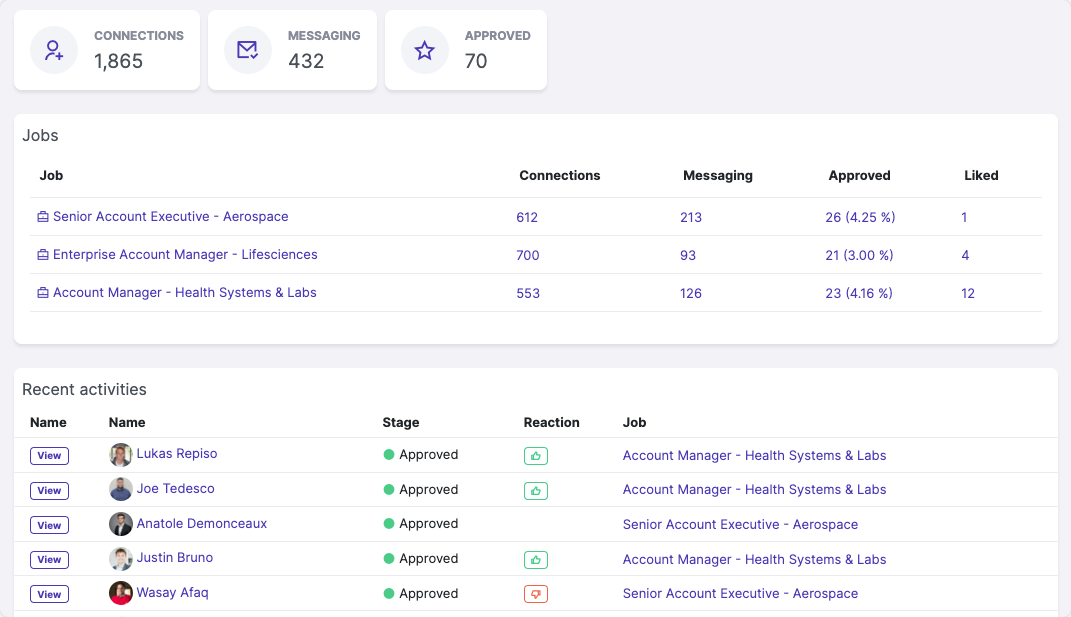1071x617 pixels.
Task: Click the briefcase icon beside Senior Account Executive - Aerospace
Action: click(x=42, y=216)
